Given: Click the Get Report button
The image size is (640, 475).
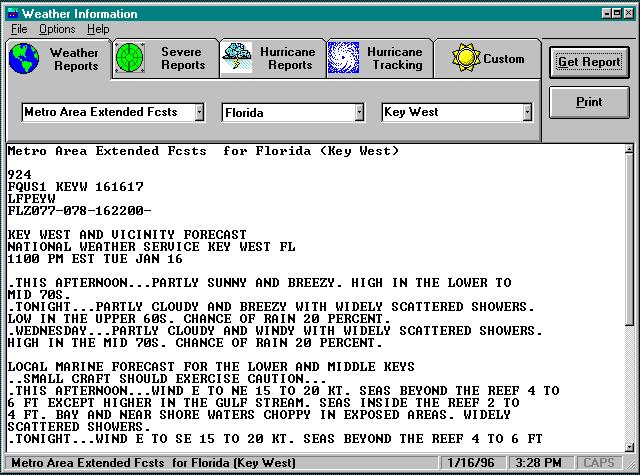Looking at the screenshot, I should pyautogui.click(x=589, y=62).
